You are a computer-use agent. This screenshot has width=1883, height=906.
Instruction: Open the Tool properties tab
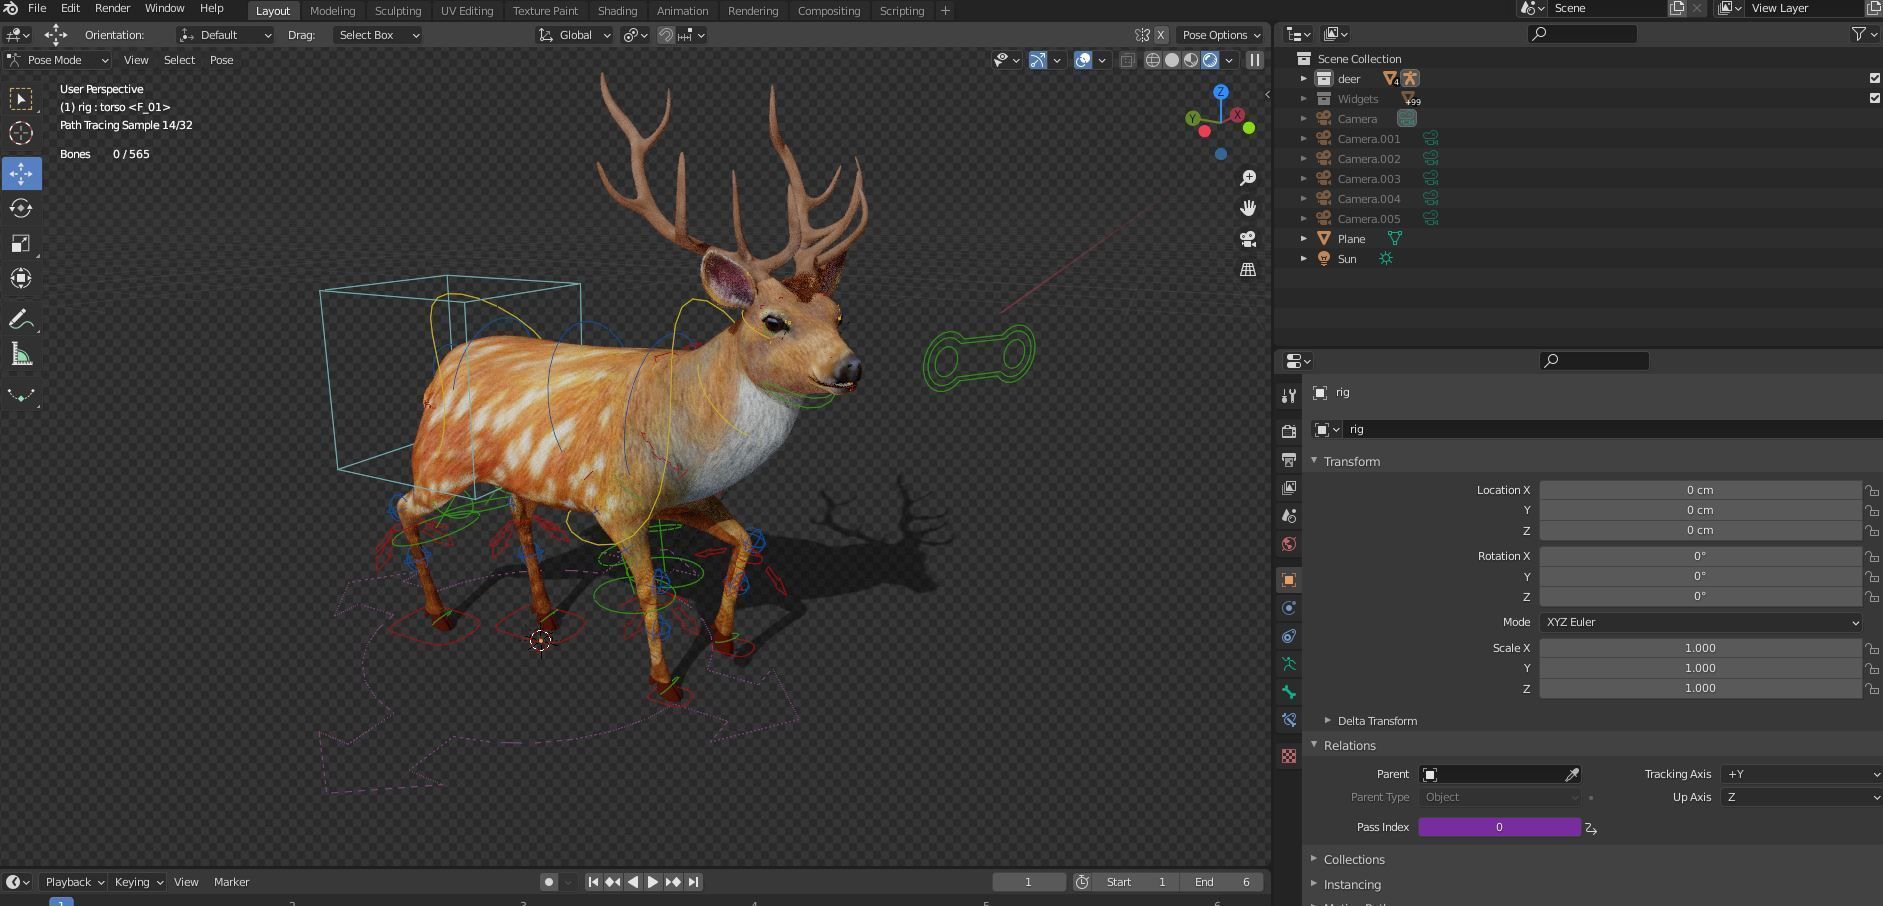(x=1289, y=396)
